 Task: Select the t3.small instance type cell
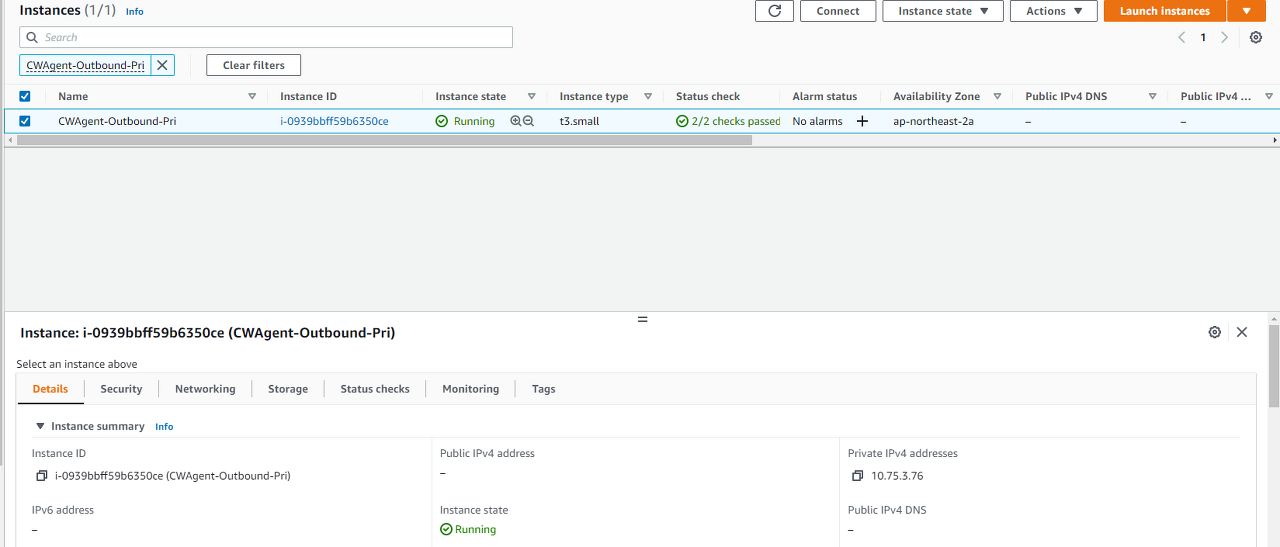pyautogui.click(x=579, y=121)
